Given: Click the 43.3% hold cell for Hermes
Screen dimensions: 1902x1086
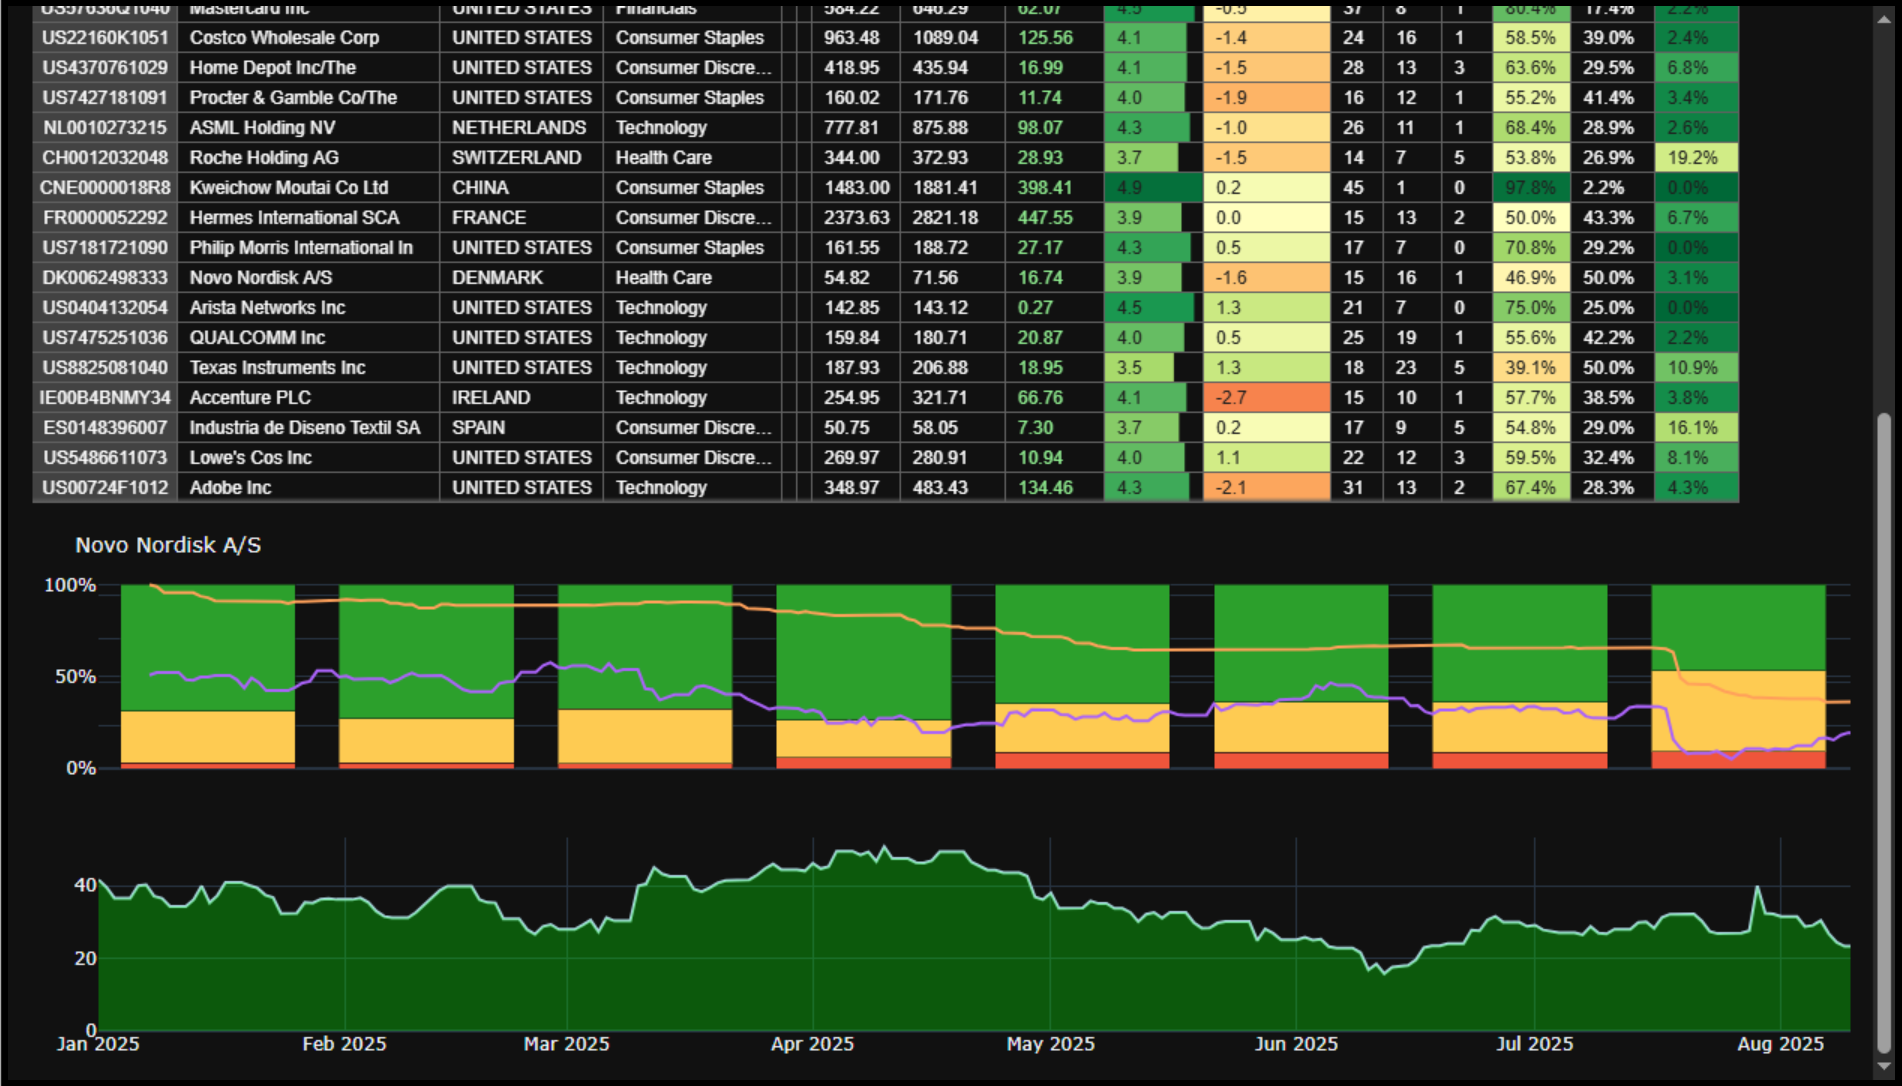Looking at the screenshot, I should coord(1612,218).
